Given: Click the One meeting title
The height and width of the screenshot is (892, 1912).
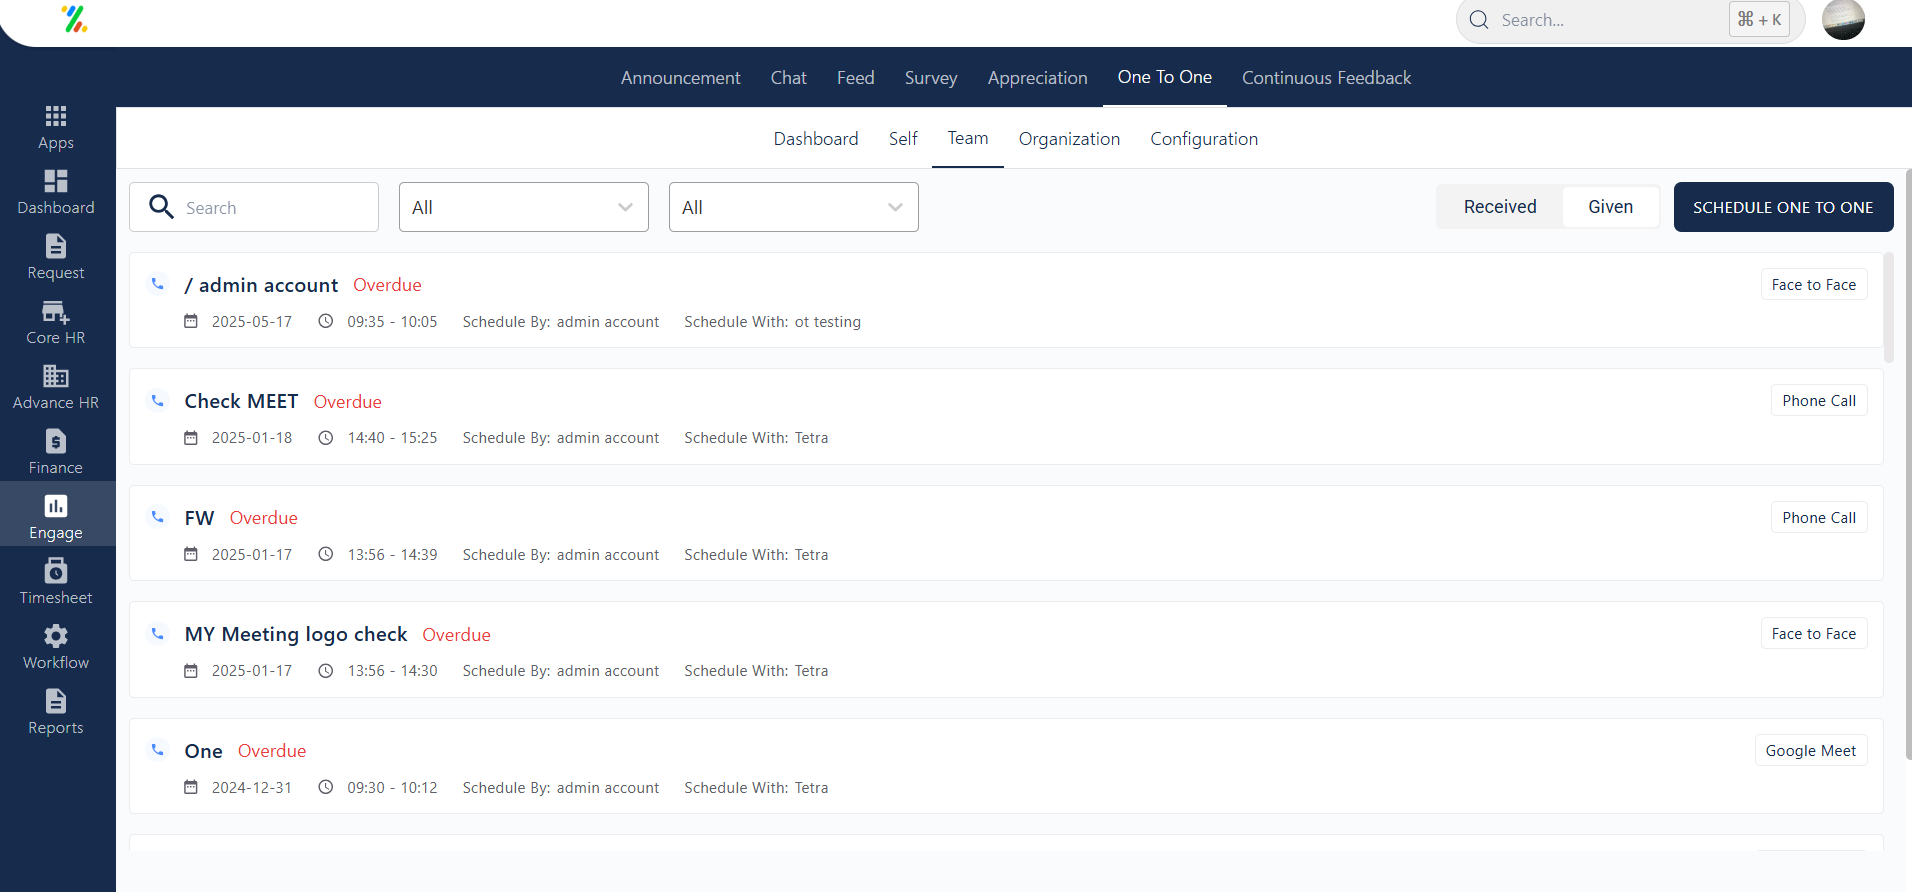Looking at the screenshot, I should pyautogui.click(x=204, y=751).
